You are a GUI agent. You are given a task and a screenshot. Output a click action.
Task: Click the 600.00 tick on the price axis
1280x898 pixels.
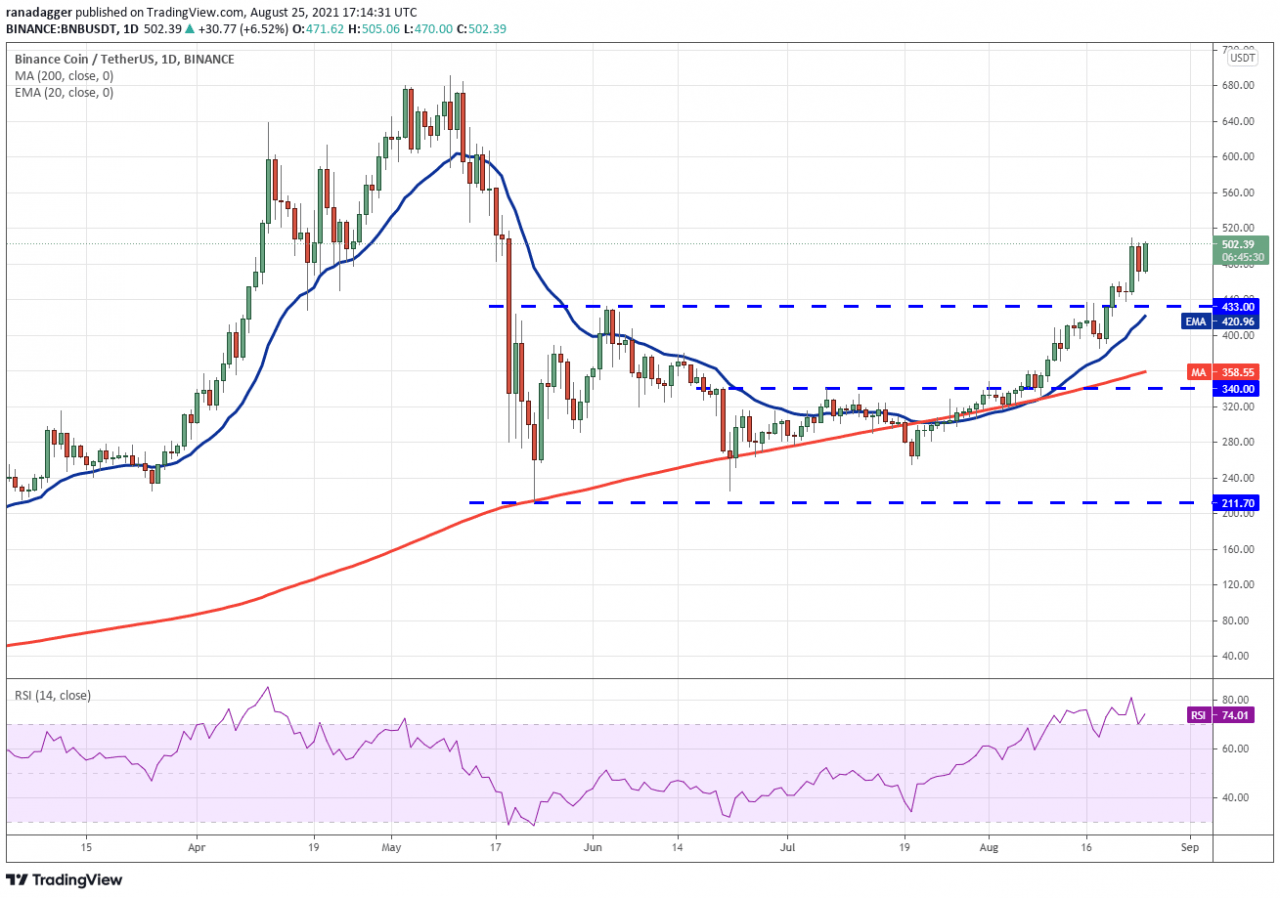pyautogui.click(x=1238, y=157)
